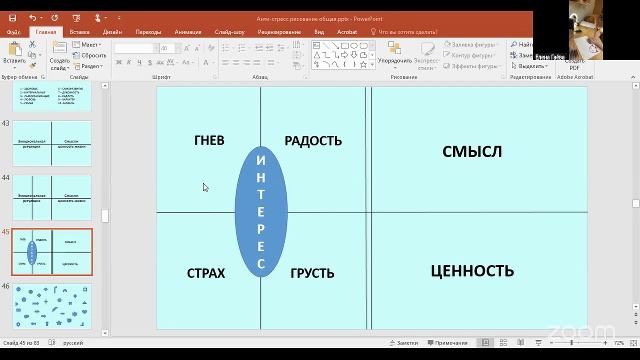Screen dimensions: 640x360
Task: Click zoom in plus button
Action: tap(605, 343)
